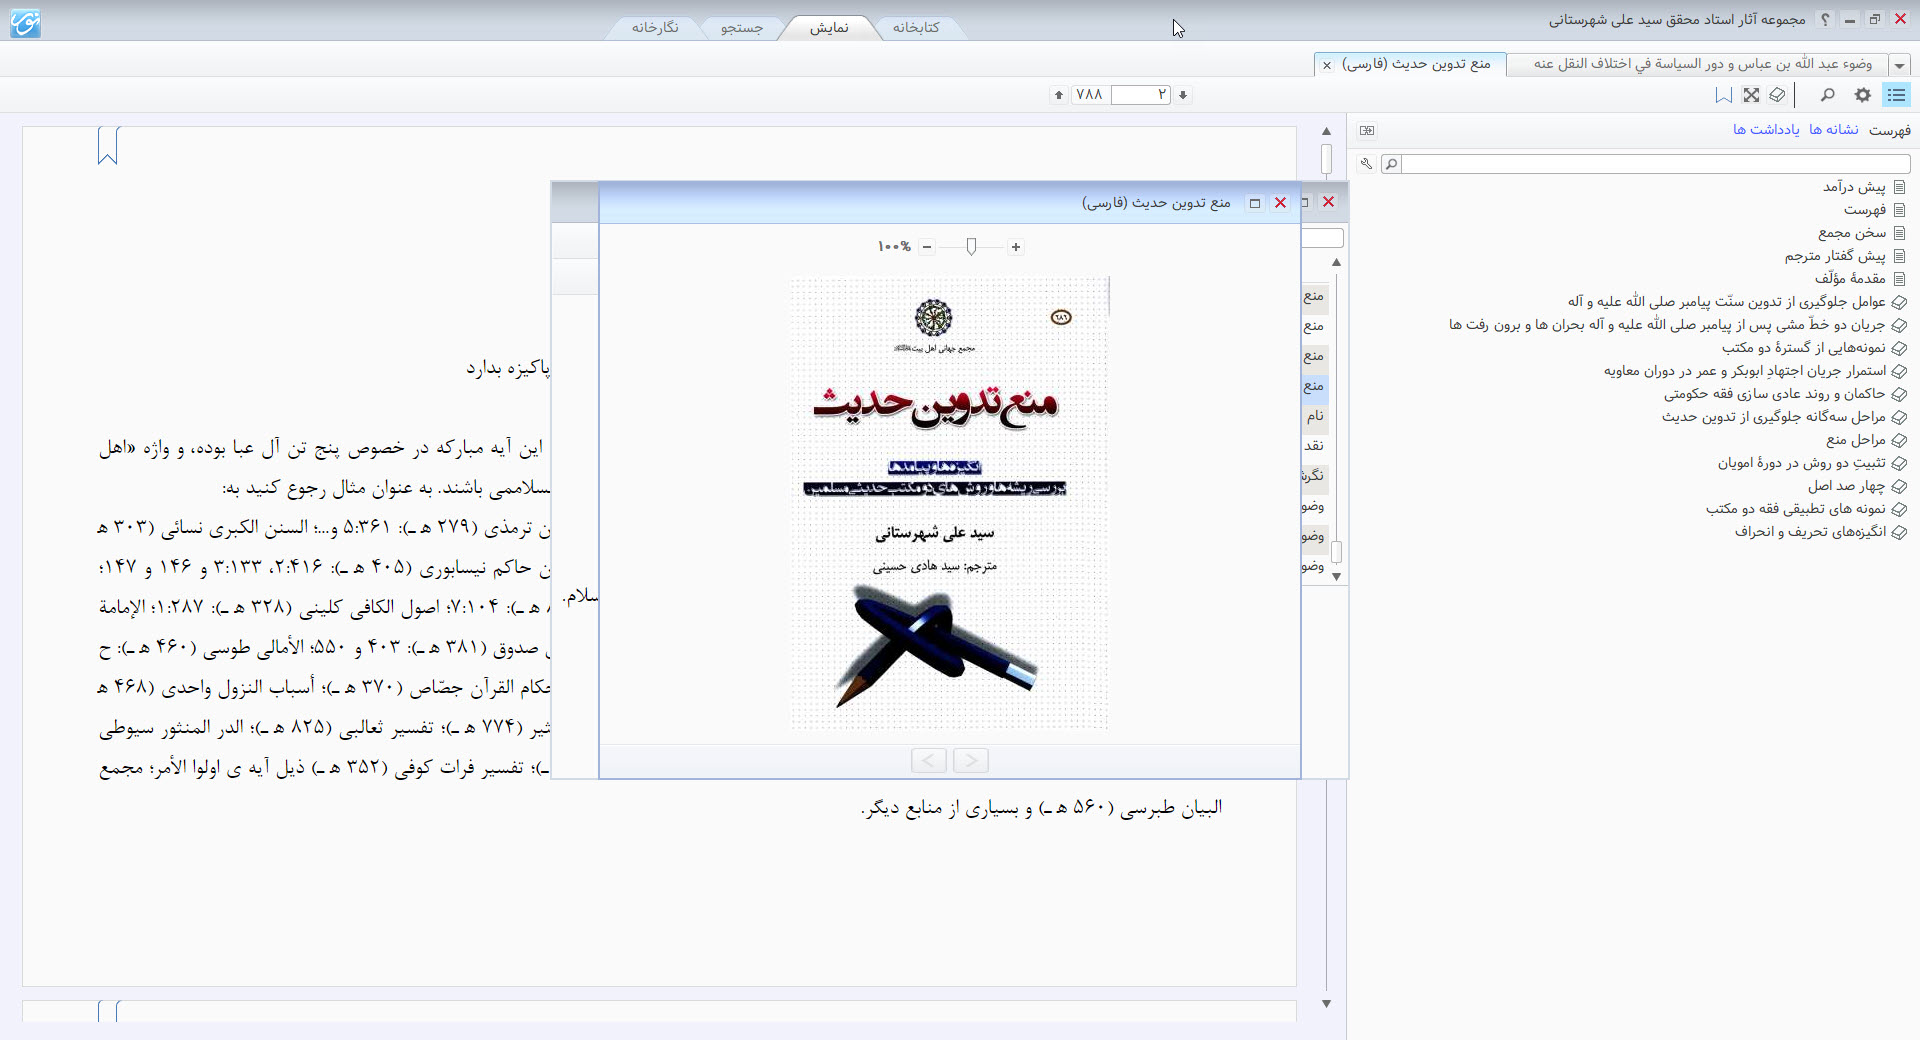
Task: Click the panel detach icon near فهرست tabs
Action: tap(1367, 130)
